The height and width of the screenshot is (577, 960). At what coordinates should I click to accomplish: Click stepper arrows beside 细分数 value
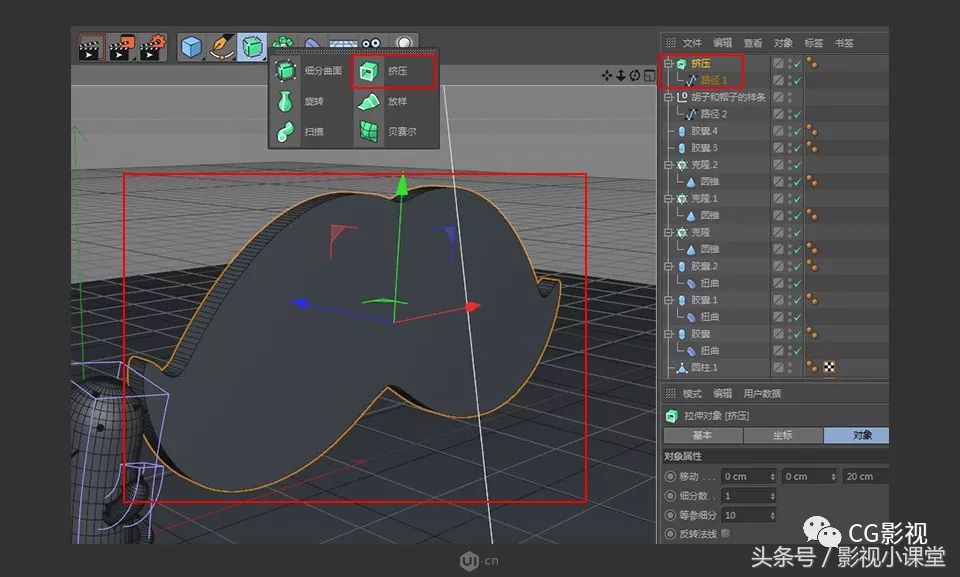point(771,497)
